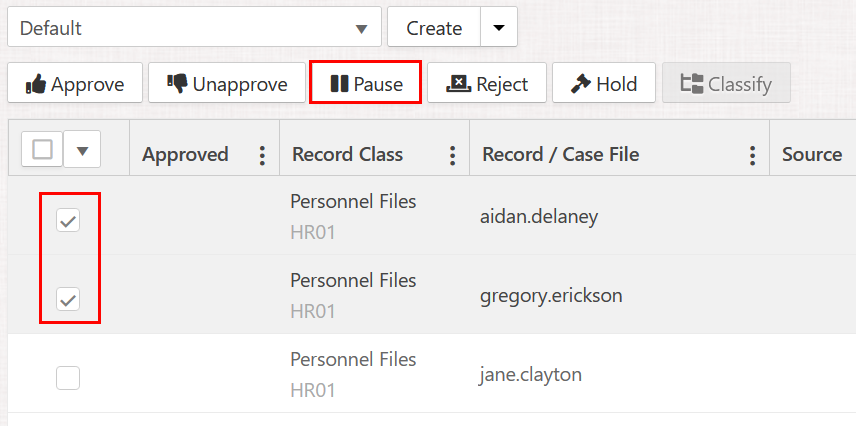This screenshot has height=426, width=856.
Task: Toggle the select-all header checkbox
Action: (43, 150)
